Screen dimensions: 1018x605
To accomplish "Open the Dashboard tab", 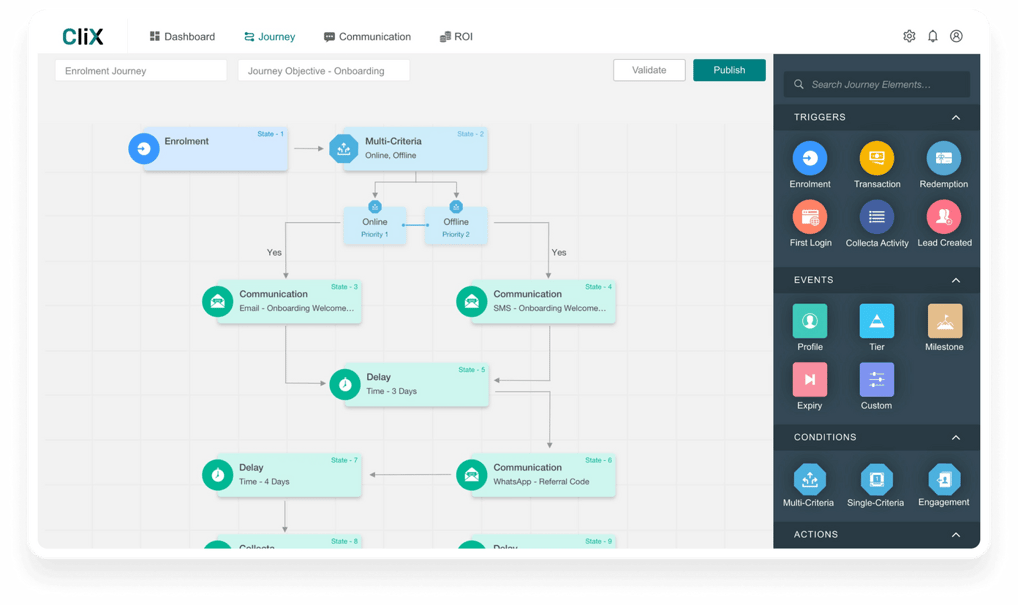I will click(x=182, y=36).
